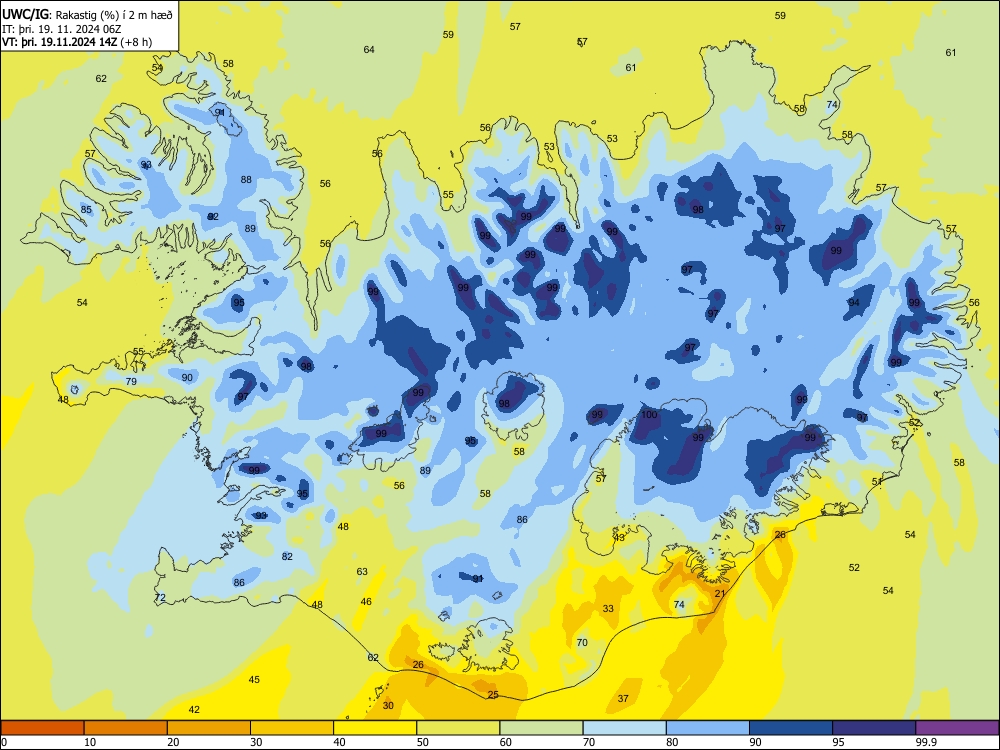
Task: Click the '79' value on the peninsula
Action: pyautogui.click(x=131, y=382)
